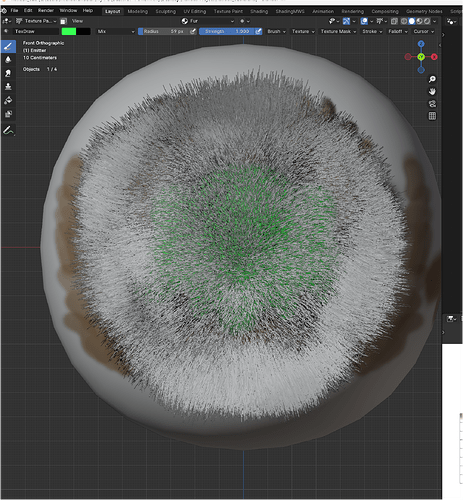Viewport: 463px width, 500px height.
Task: Click the black secondary color swatch
Action: (83, 31)
